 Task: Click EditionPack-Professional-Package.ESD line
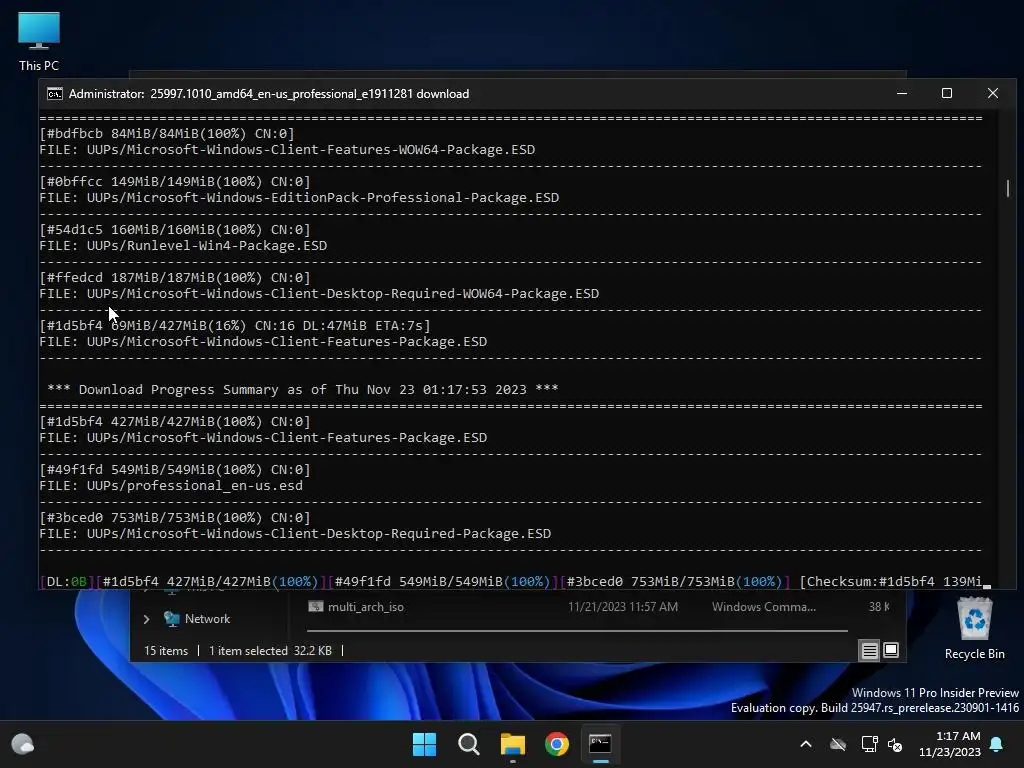[x=299, y=198]
